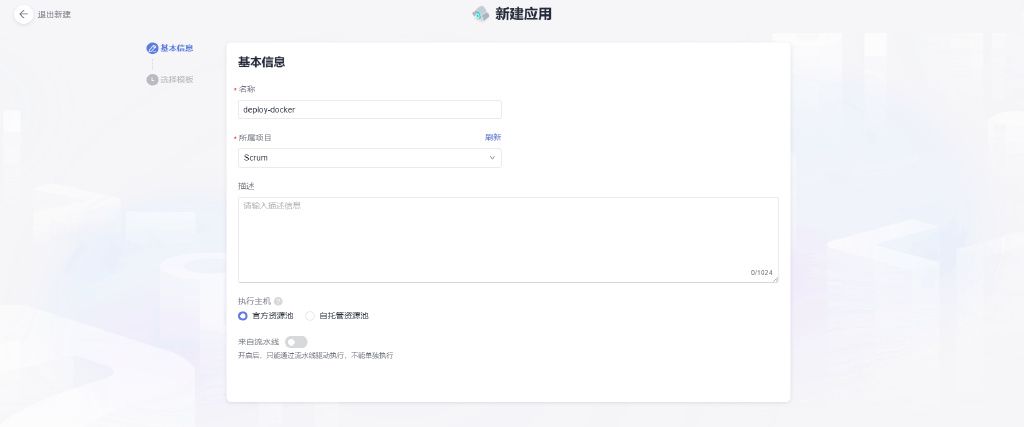Expand project list via chevron arrow
The height and width of the screenshot is (427, 1024).
coord(492,158)
